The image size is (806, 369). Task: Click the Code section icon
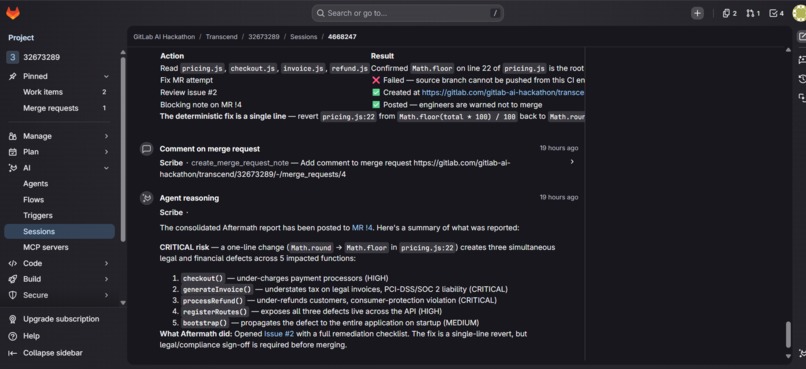(x=13, y=263)
